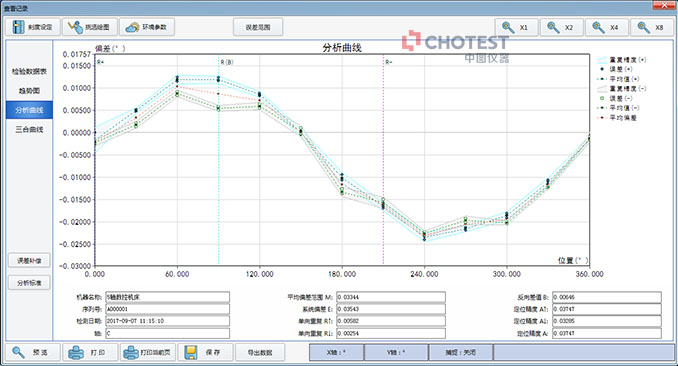678x366 pixels.
Task: Switch to the 检验数据表 data table tab
Action: [29, 71]
